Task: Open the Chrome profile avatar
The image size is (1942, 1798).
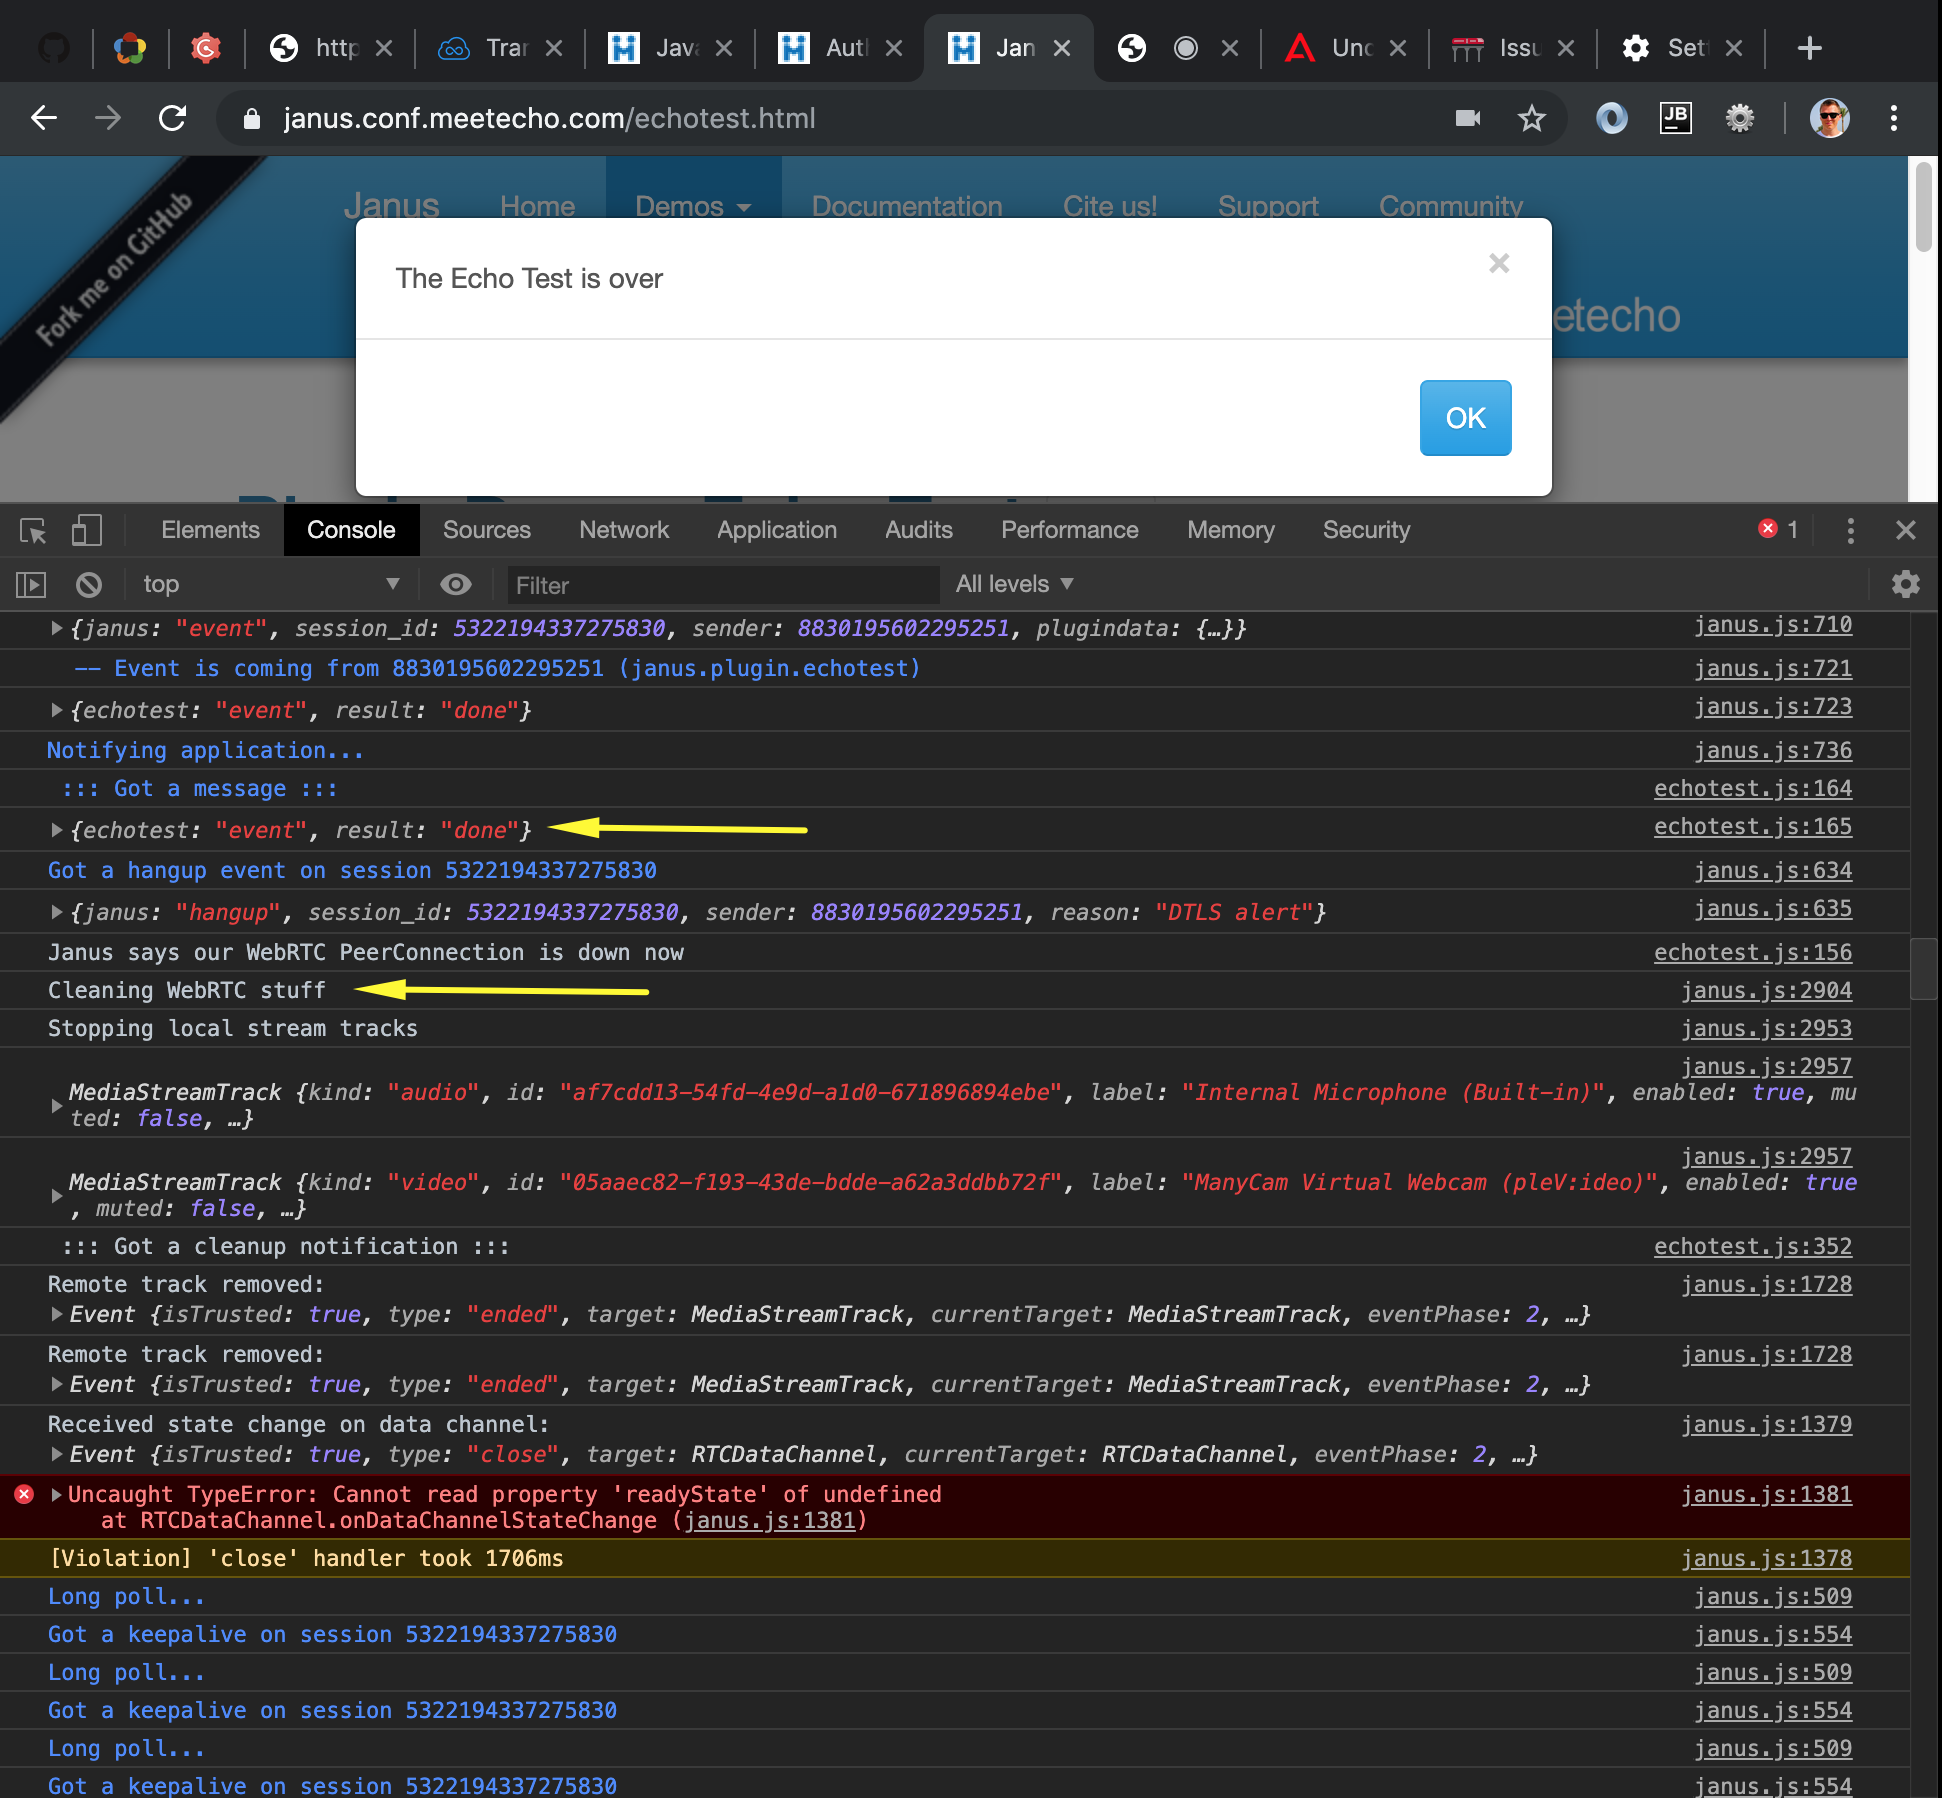Action: 1829,118
